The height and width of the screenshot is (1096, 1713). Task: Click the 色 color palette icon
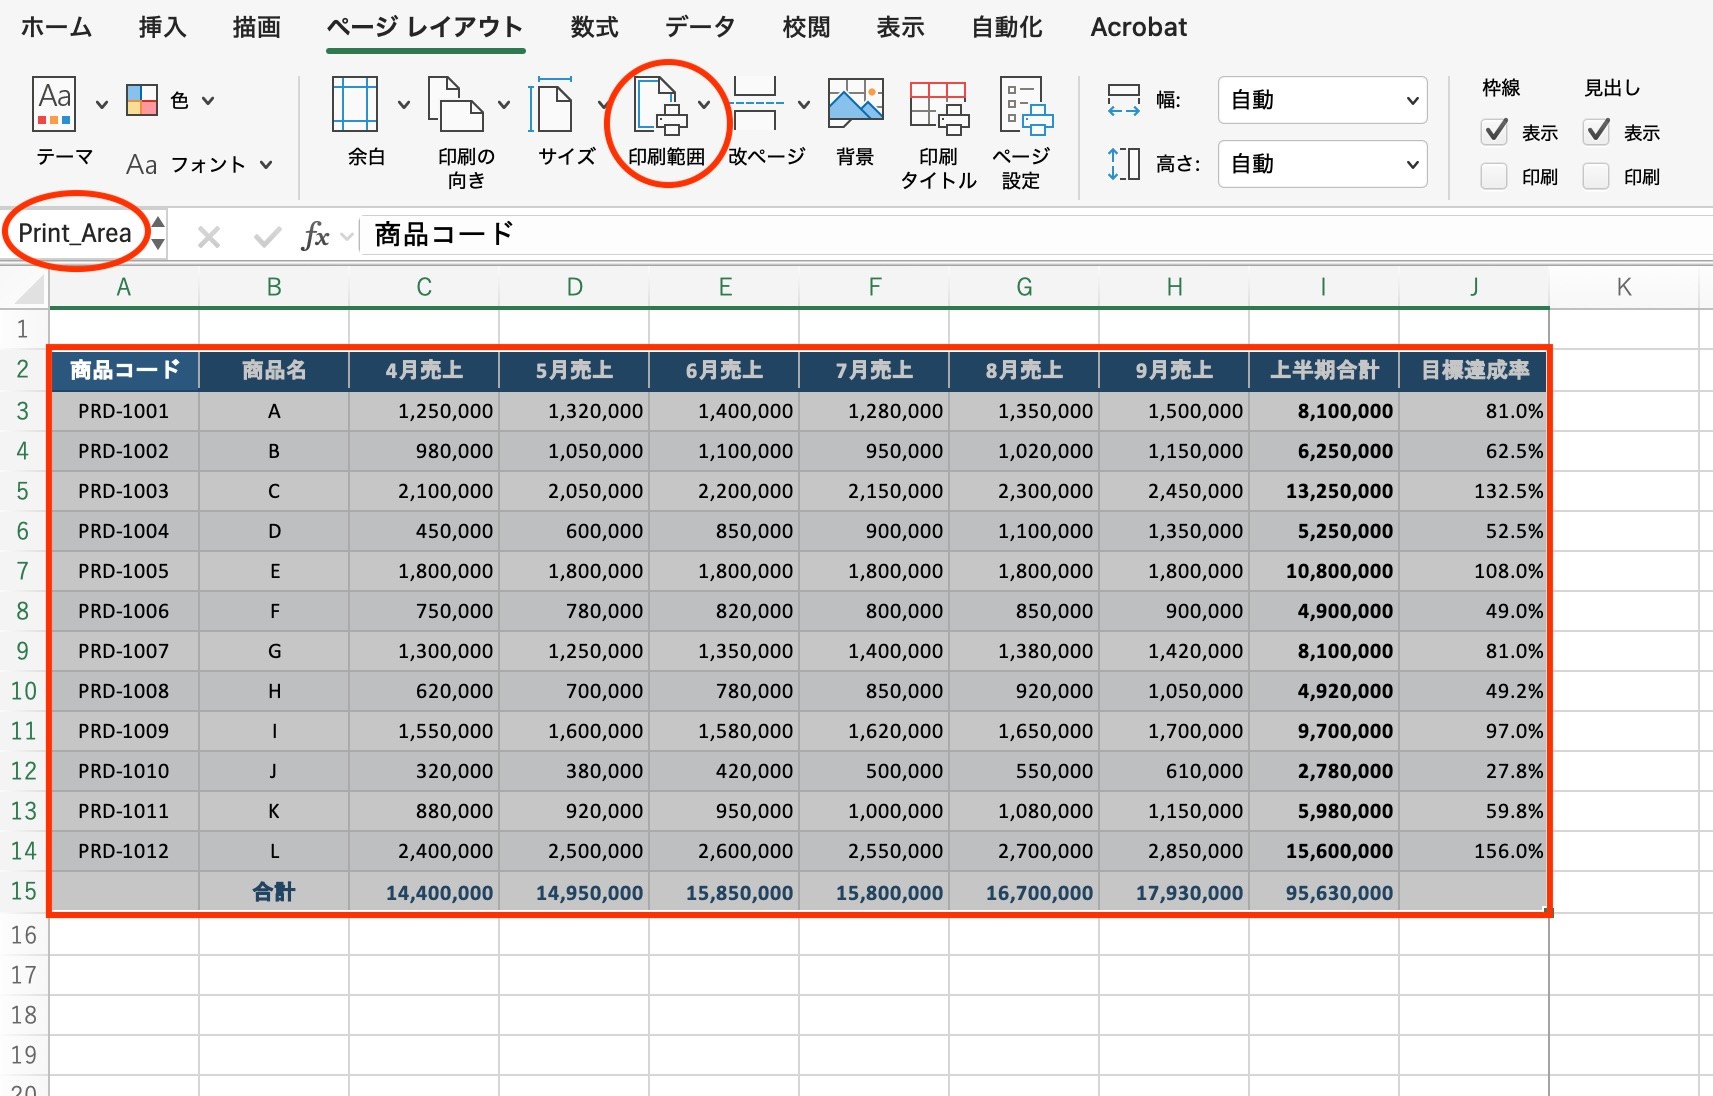[x=142, y=100]
